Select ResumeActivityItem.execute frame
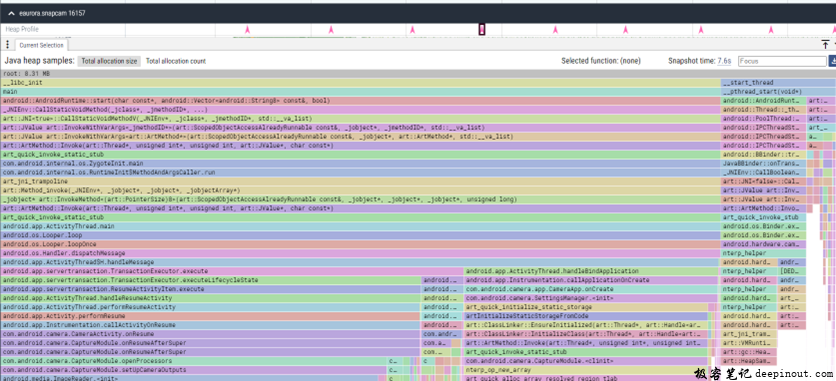Viewport: 836px width, 381px height. [211, 289]
